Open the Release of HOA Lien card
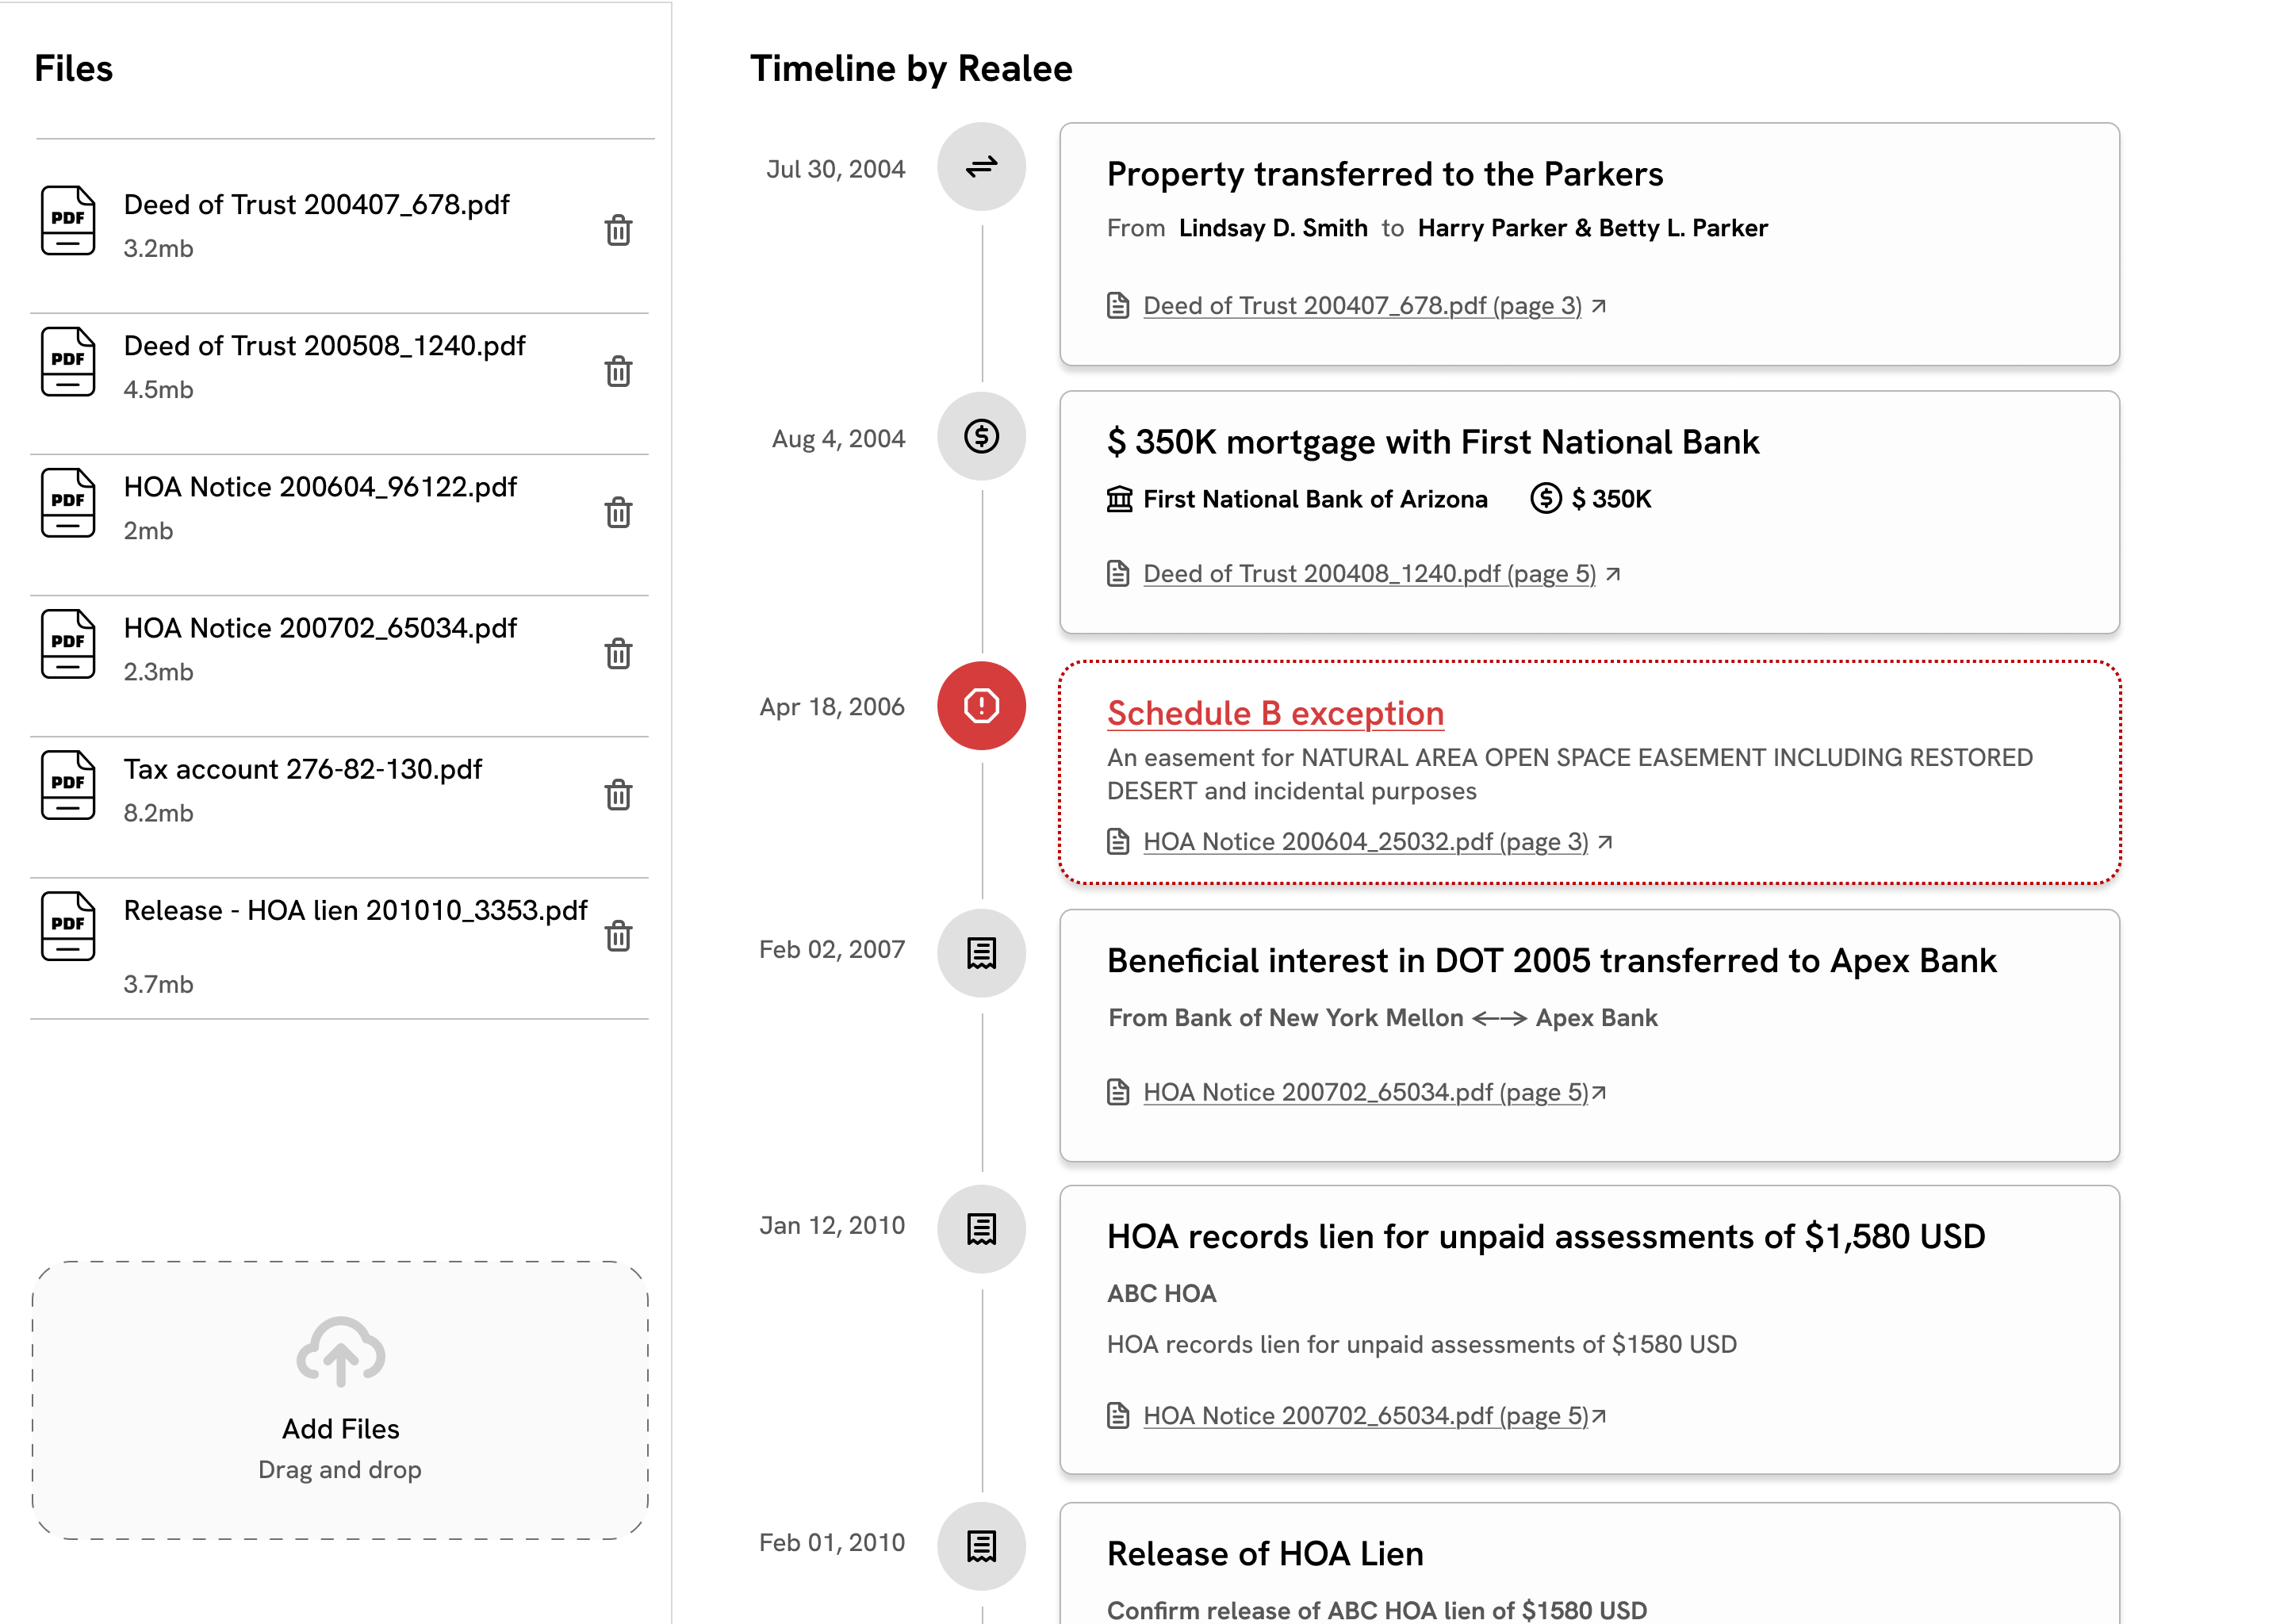 (x=1264, y=1554)
